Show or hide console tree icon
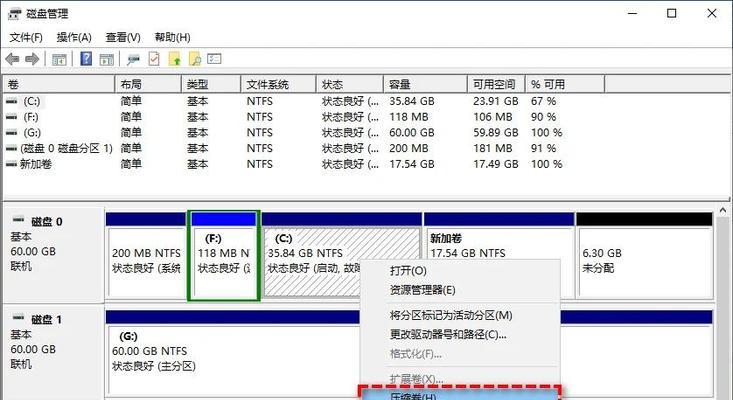The height and width of the screenshot is (400, 733). 59,59
